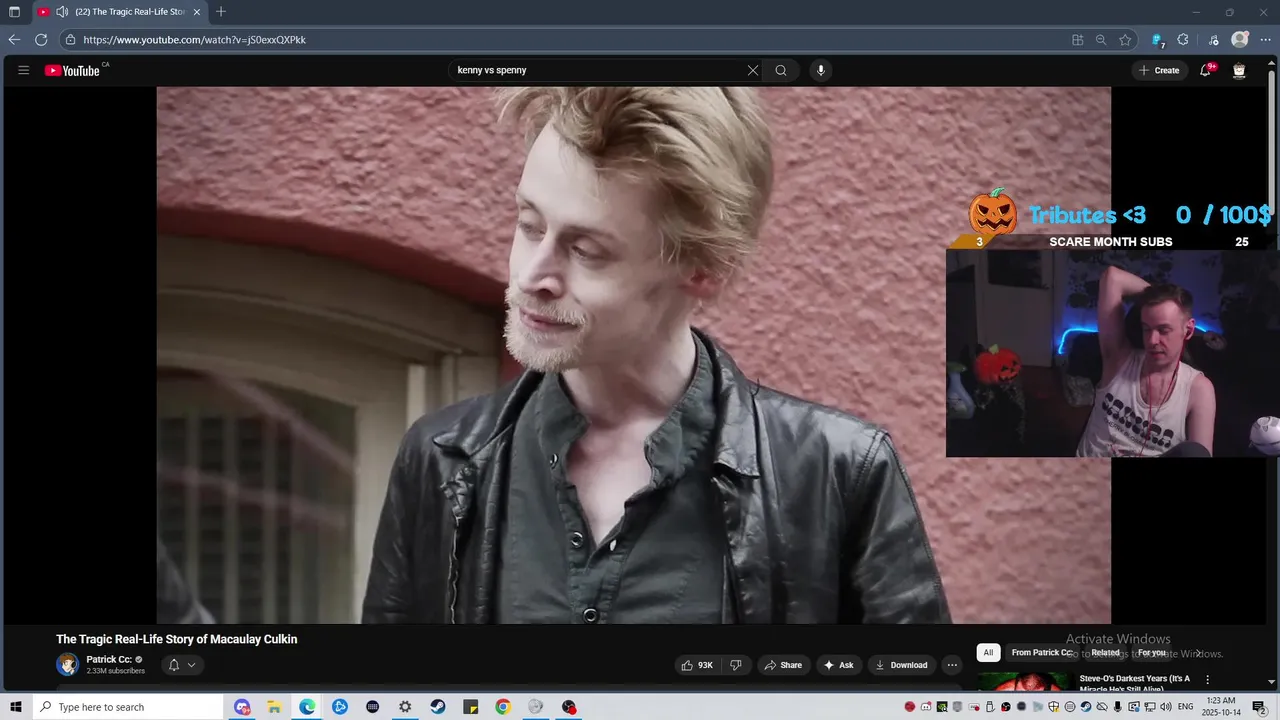This screenshot has height=720, width=1280.
Task: Open the Create button
Action: click(x=1159, y=70)
